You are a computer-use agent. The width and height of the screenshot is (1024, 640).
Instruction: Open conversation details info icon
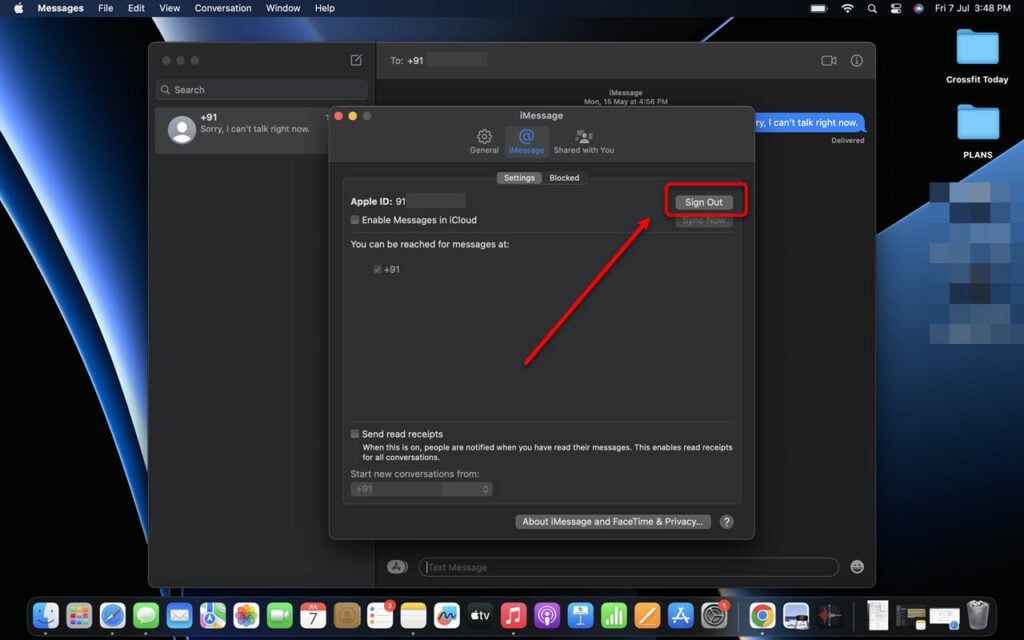[857, 61]
